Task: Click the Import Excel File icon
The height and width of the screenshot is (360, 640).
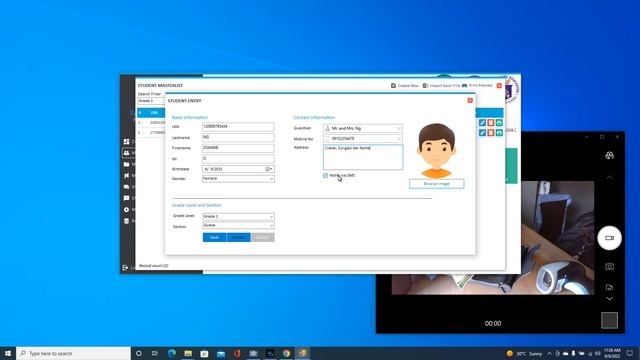Action: 425,86
